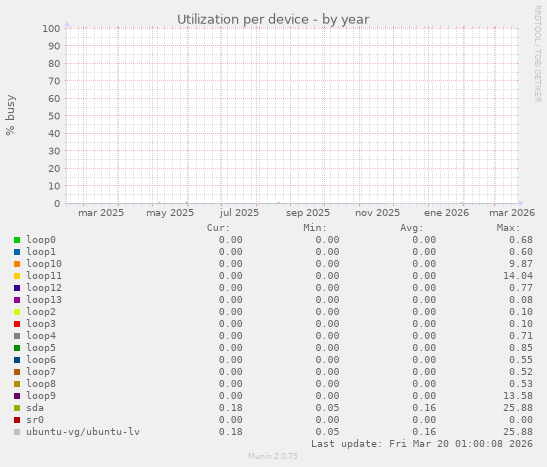The width and height of the screenshot is (547, 467).
Task: Click sda minimum value 0.05
Action: pyautogui.click(x=328, y=408)
